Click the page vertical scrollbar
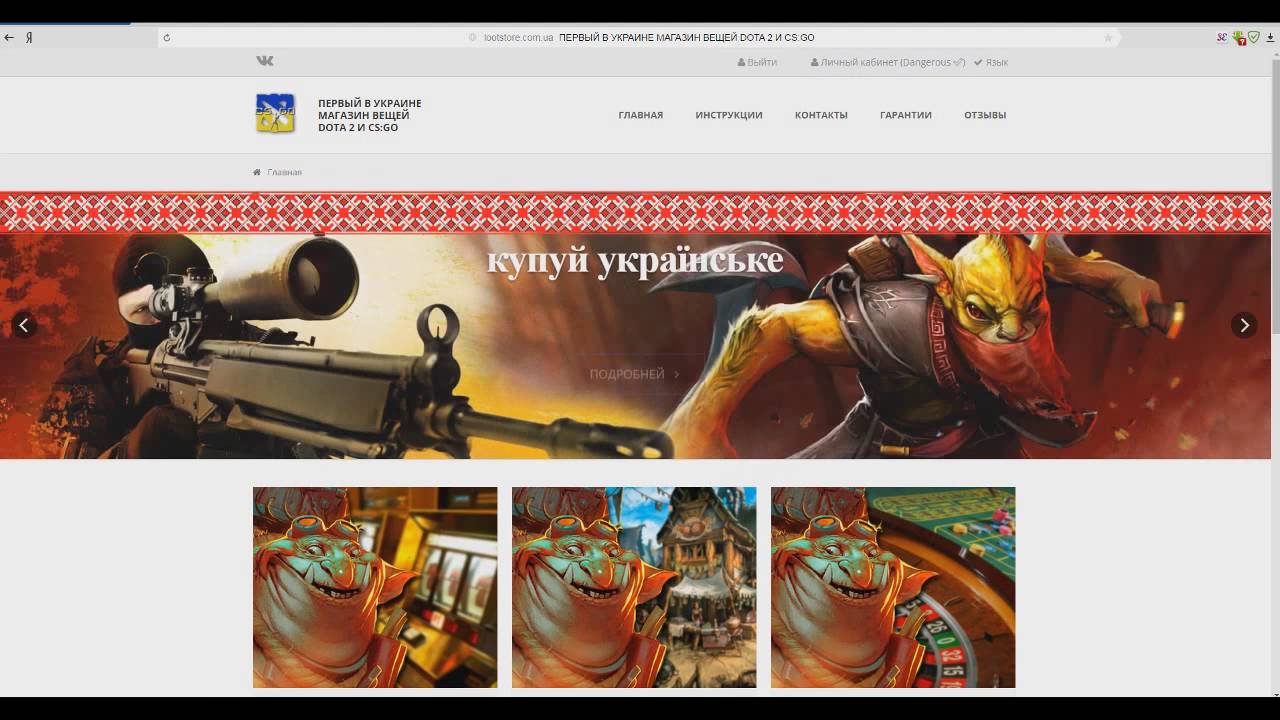Image resolution: width=1280 pixels, height=720 pixels. [x=1275, y=195]
